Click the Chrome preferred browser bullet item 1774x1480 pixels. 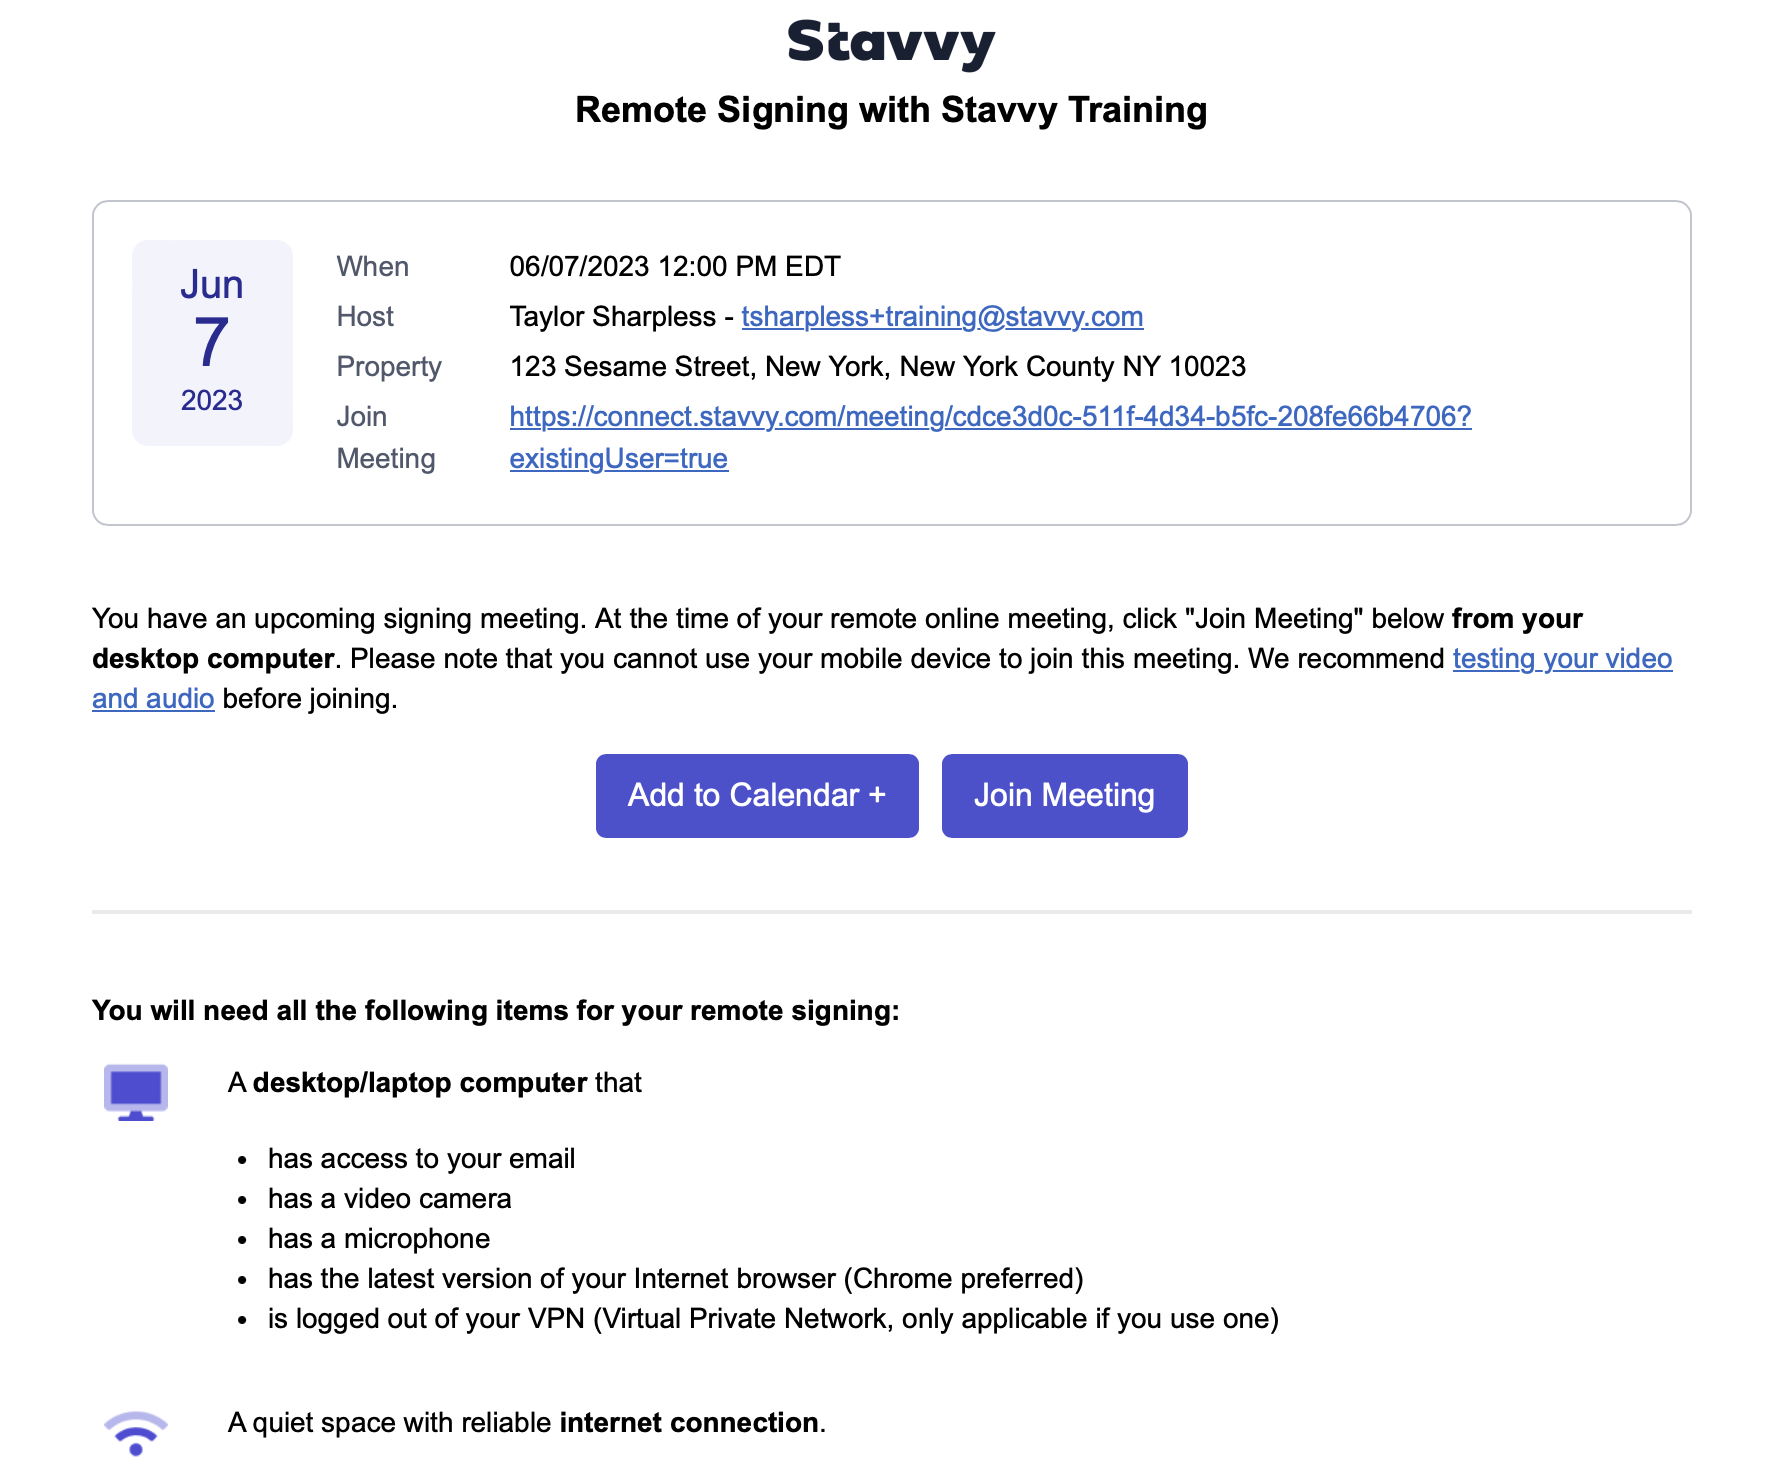[x=675, y=1279]
